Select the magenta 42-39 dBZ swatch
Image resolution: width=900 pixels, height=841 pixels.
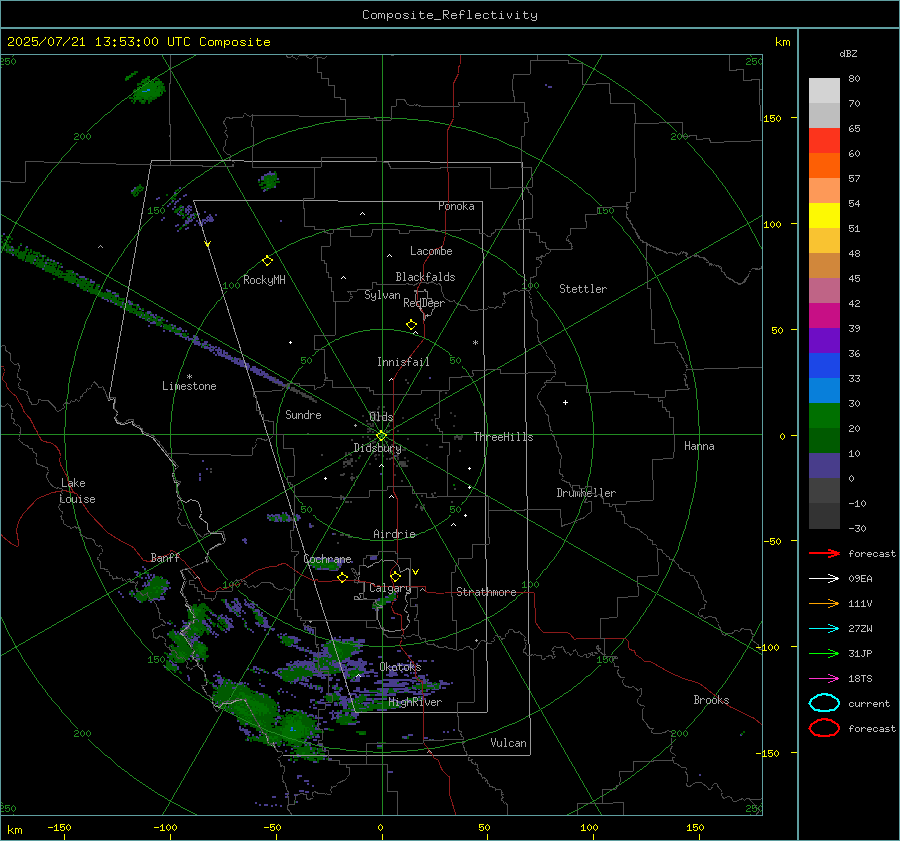[824, 315]
